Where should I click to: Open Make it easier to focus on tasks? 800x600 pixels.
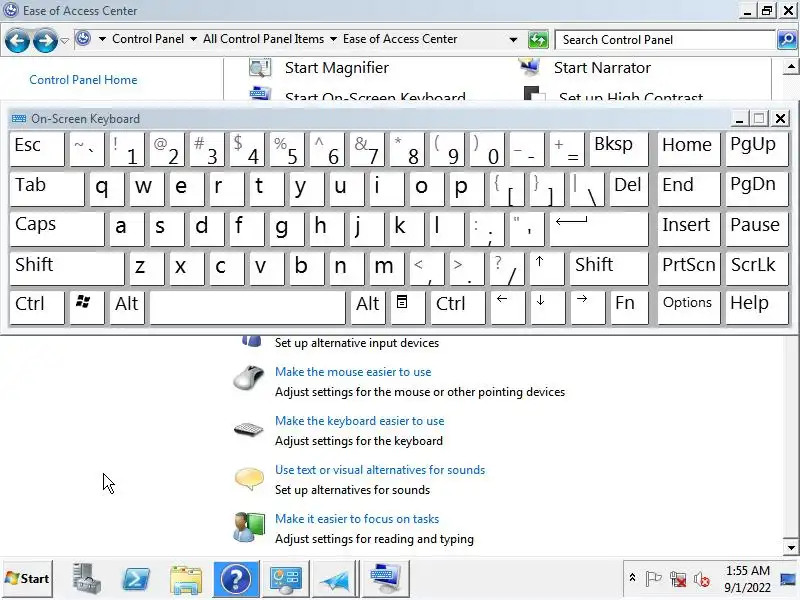click(x=357, y=519)
